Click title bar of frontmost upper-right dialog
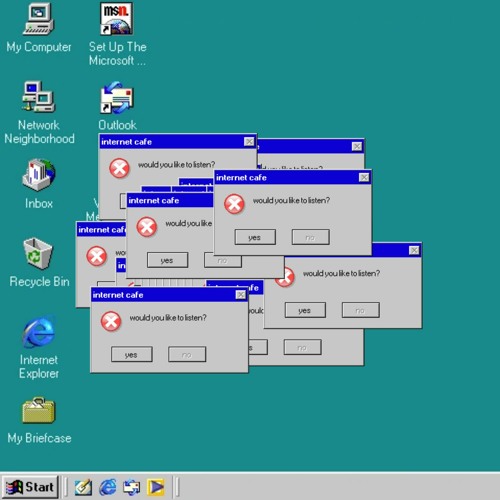The height and width of the screenshot is (500, 500). click(x=293, y=178)
